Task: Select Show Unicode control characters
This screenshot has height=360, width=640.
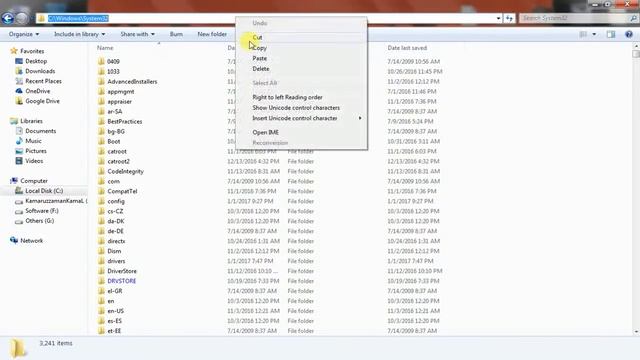Action: coord(301,108)
